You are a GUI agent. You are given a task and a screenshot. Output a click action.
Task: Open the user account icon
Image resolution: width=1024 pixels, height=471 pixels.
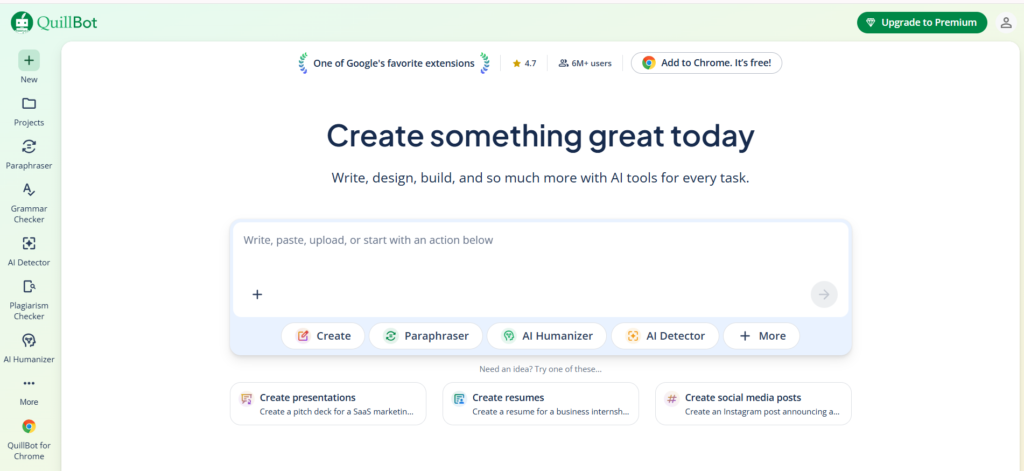pos(1006,22)
